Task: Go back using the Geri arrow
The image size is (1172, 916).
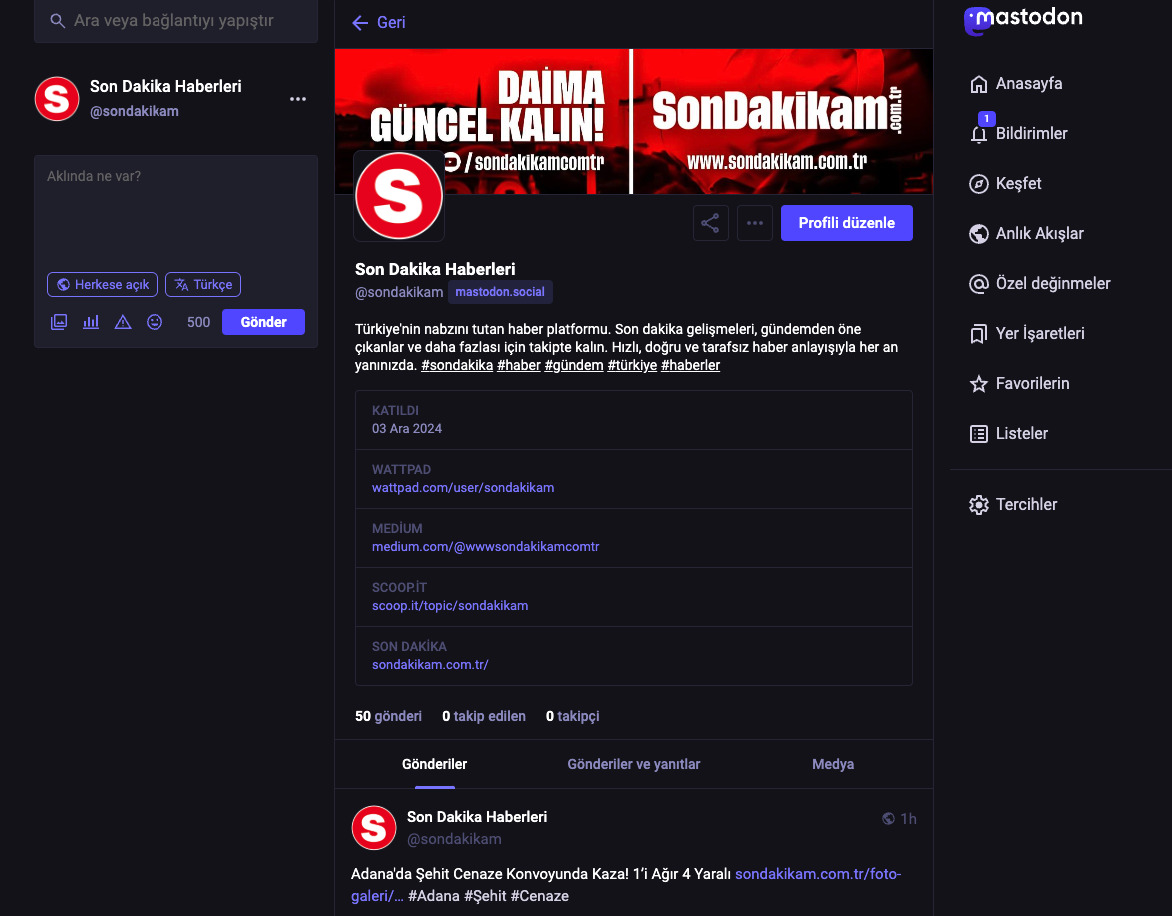Action: point(379,23)
